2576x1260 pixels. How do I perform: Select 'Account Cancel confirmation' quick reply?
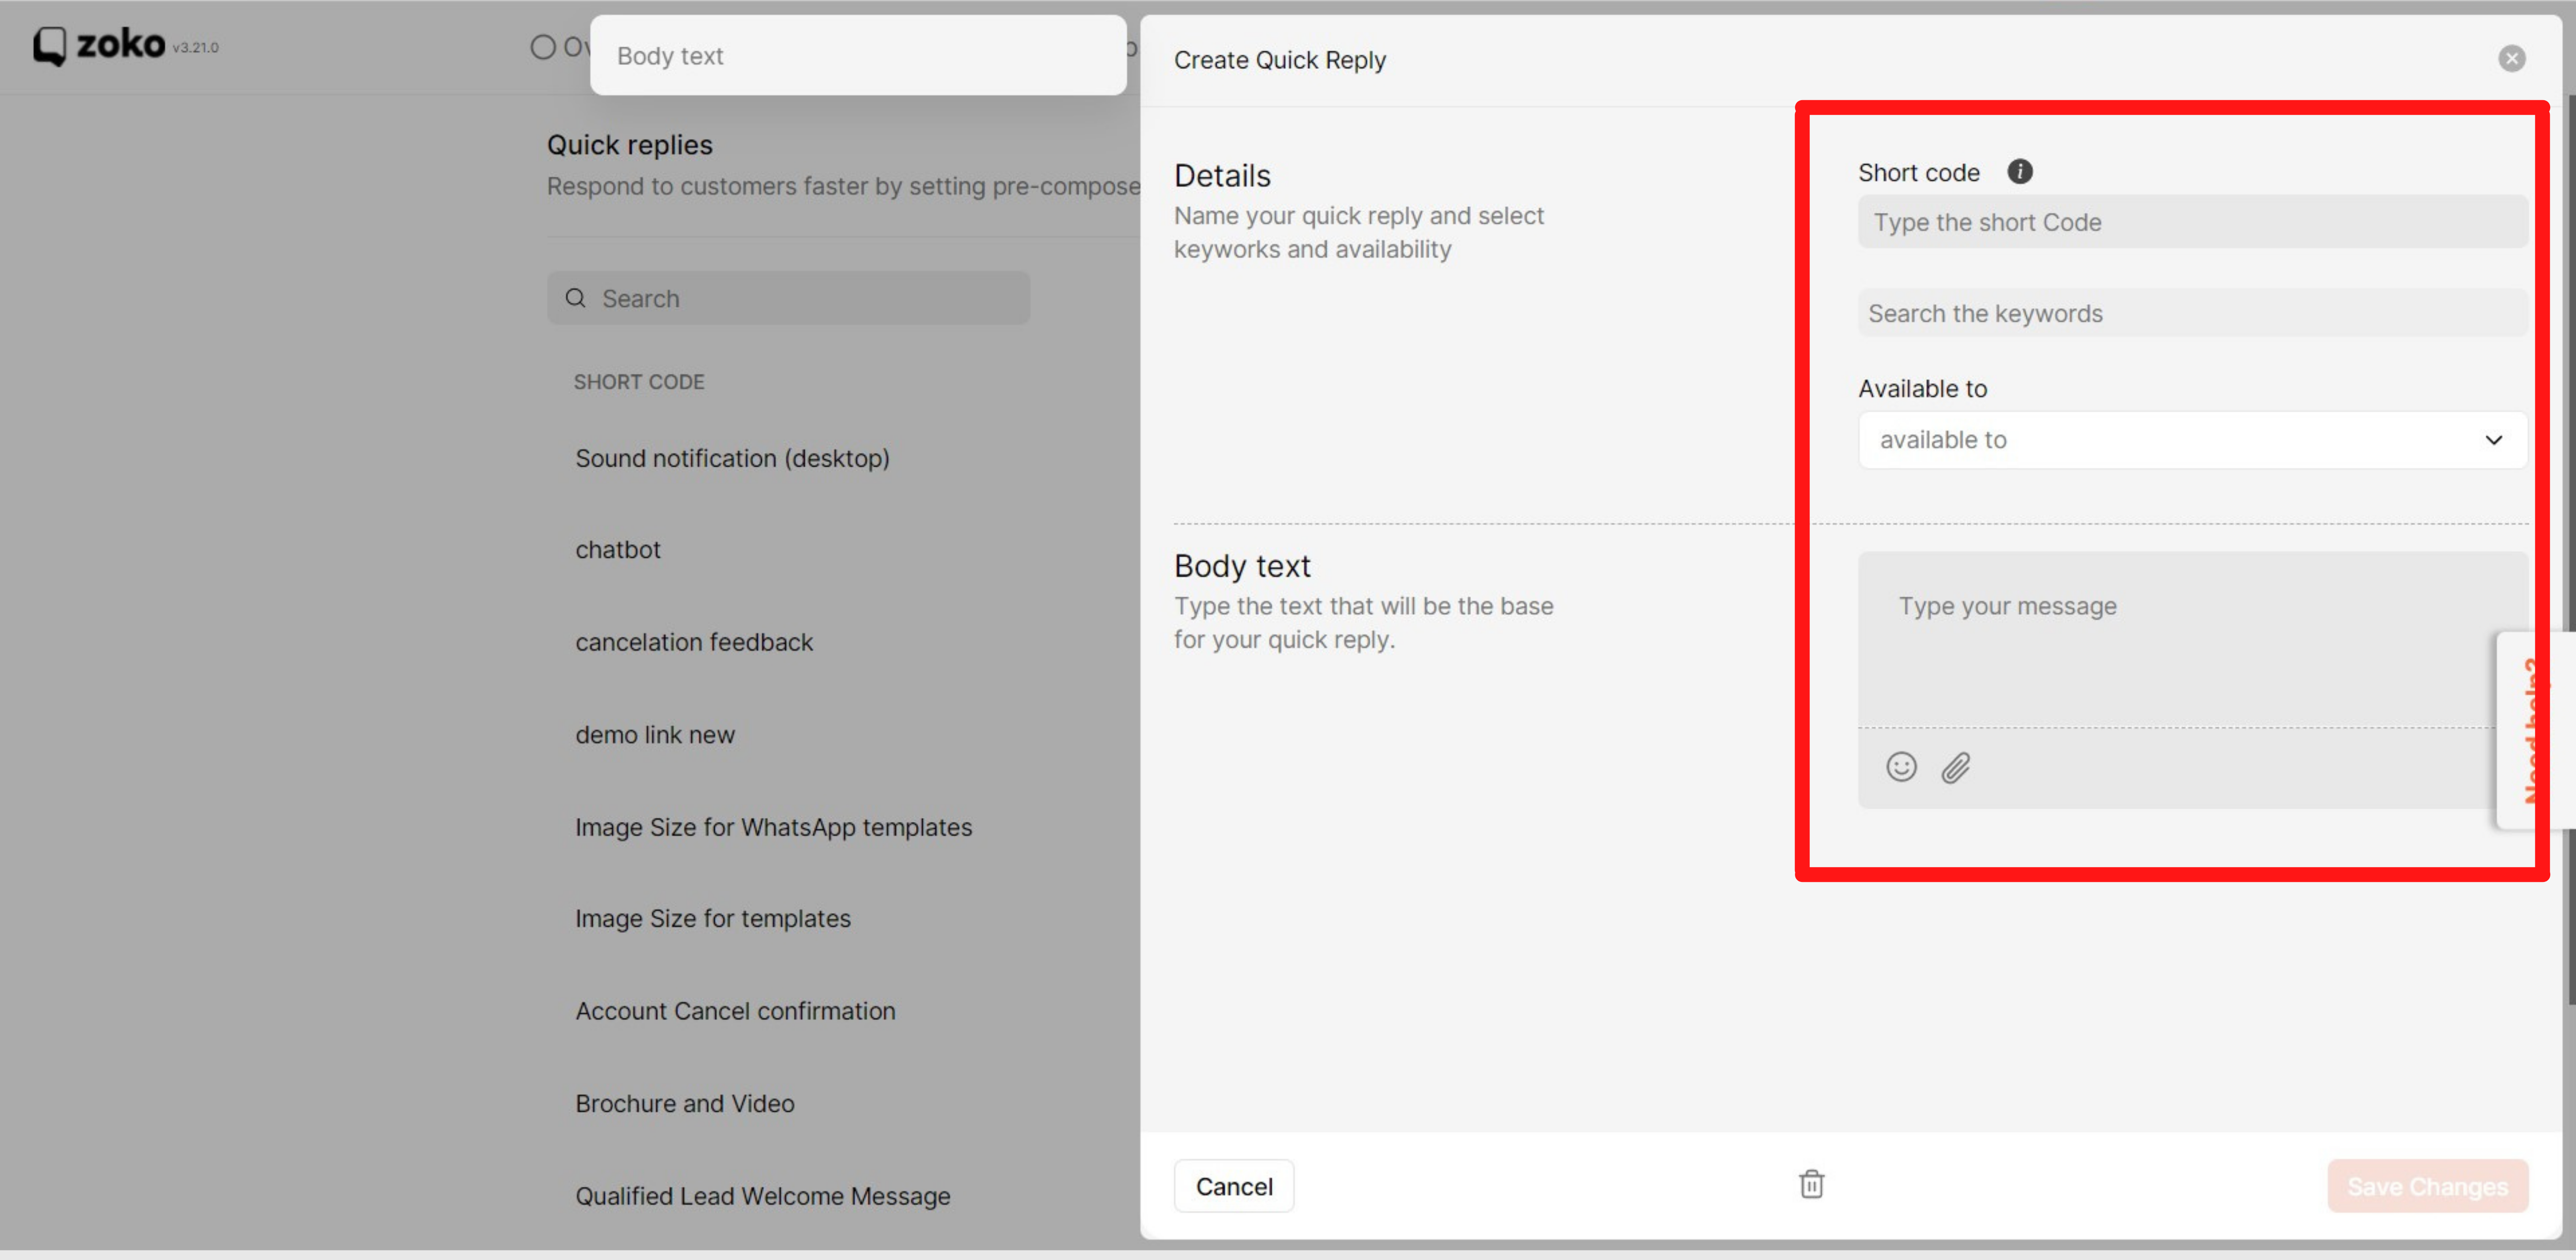click(x=735, y=1011)
